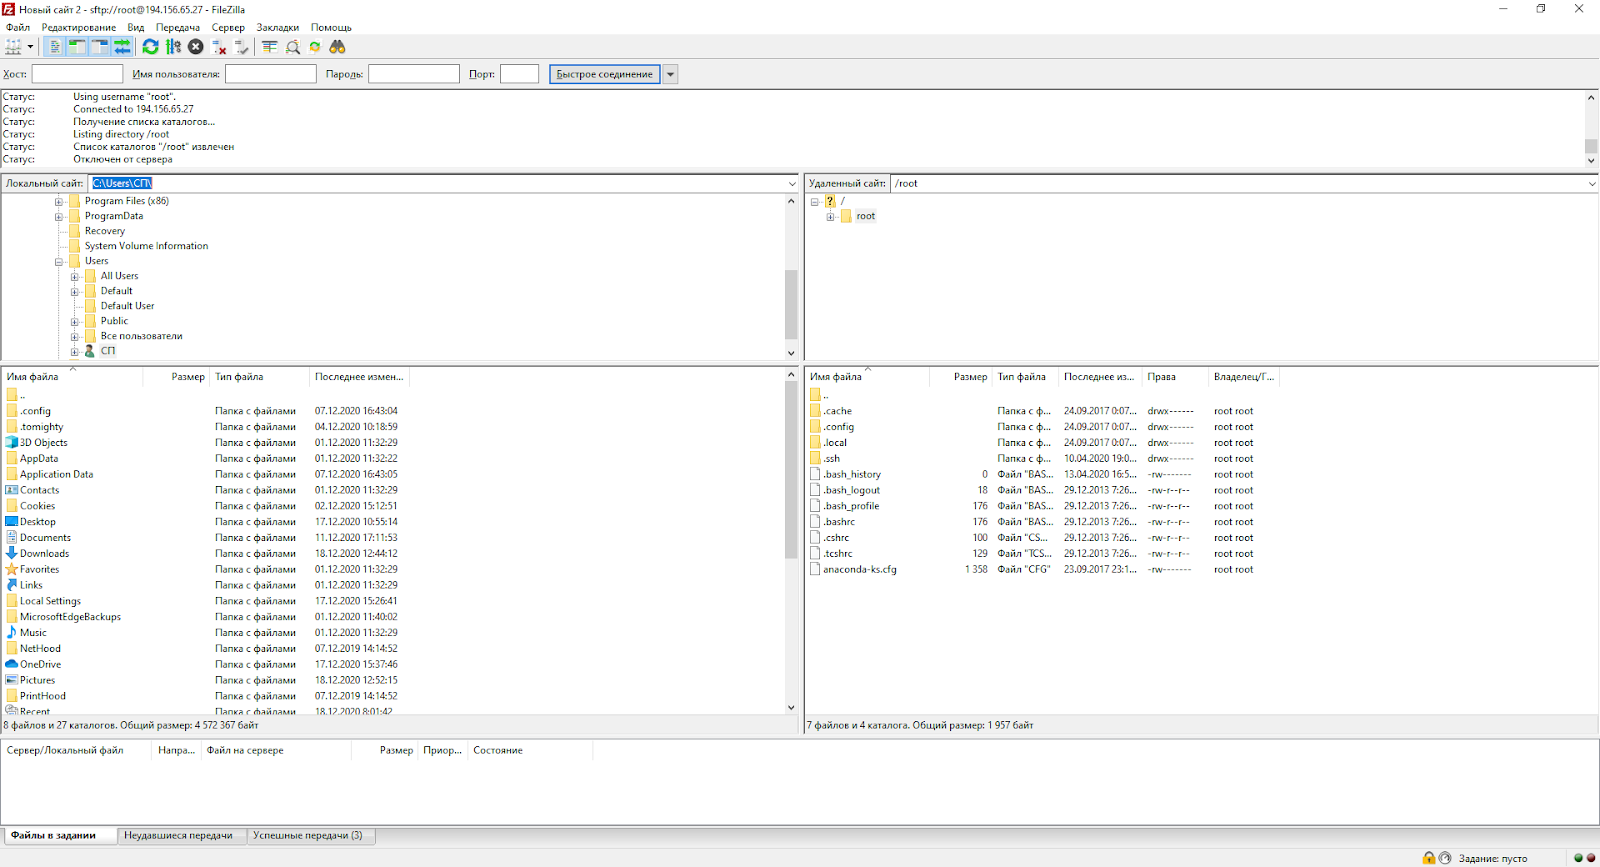Select the anaconda-ks.cfg remote file

tap(860, 570)
